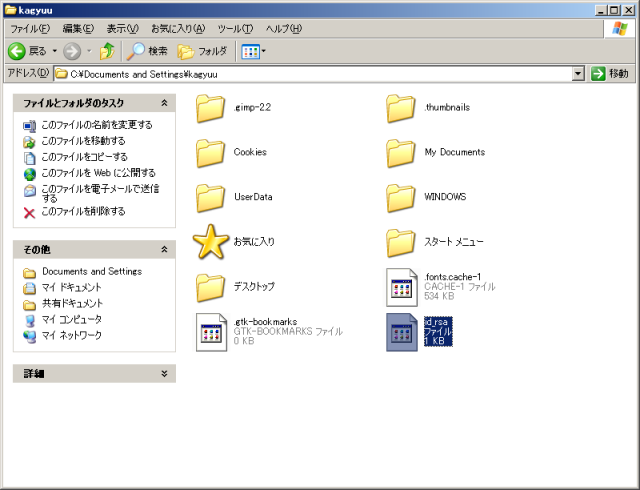Collapse the ファイルとフォルダのタスク panel

[x=164, y=103]
